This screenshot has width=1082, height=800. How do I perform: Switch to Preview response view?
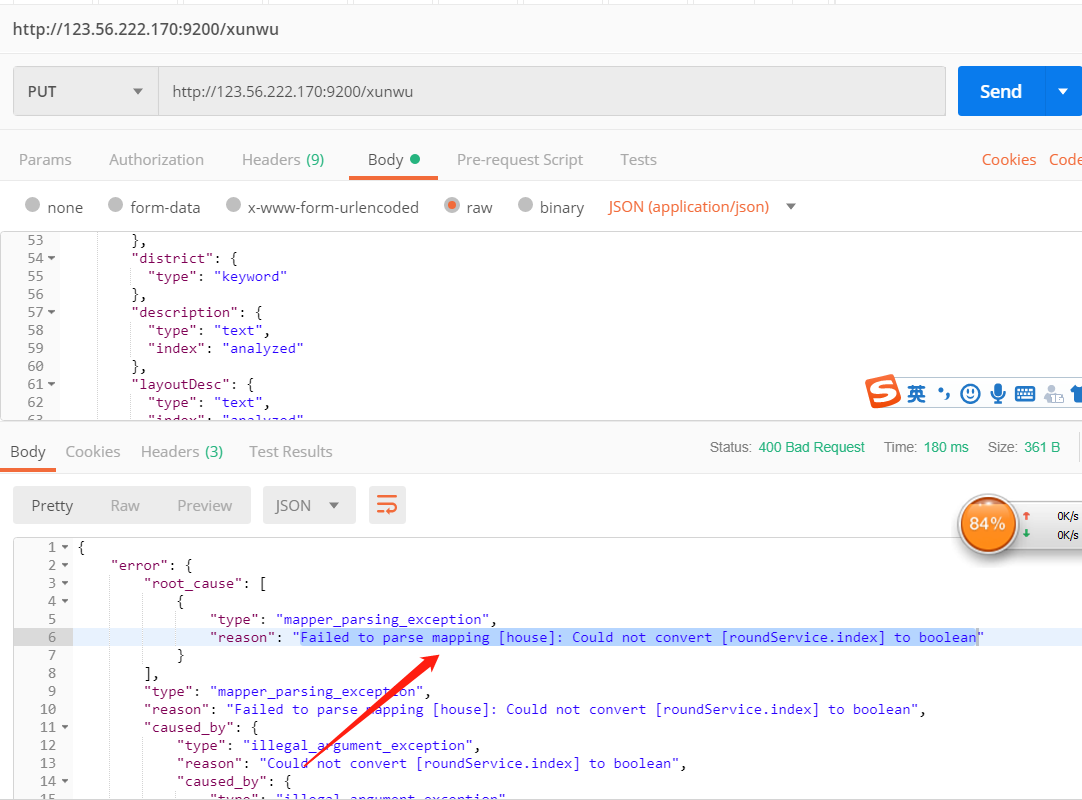204,505
